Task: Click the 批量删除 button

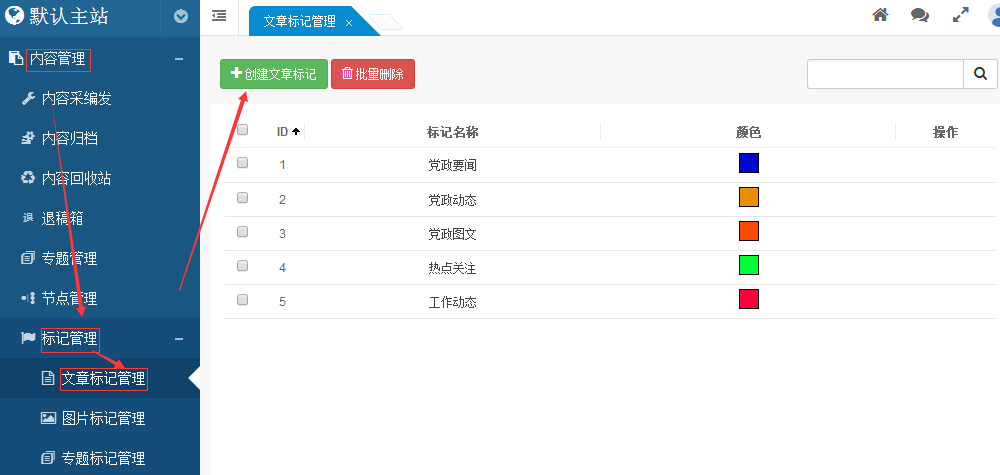Action: (372, 74)
